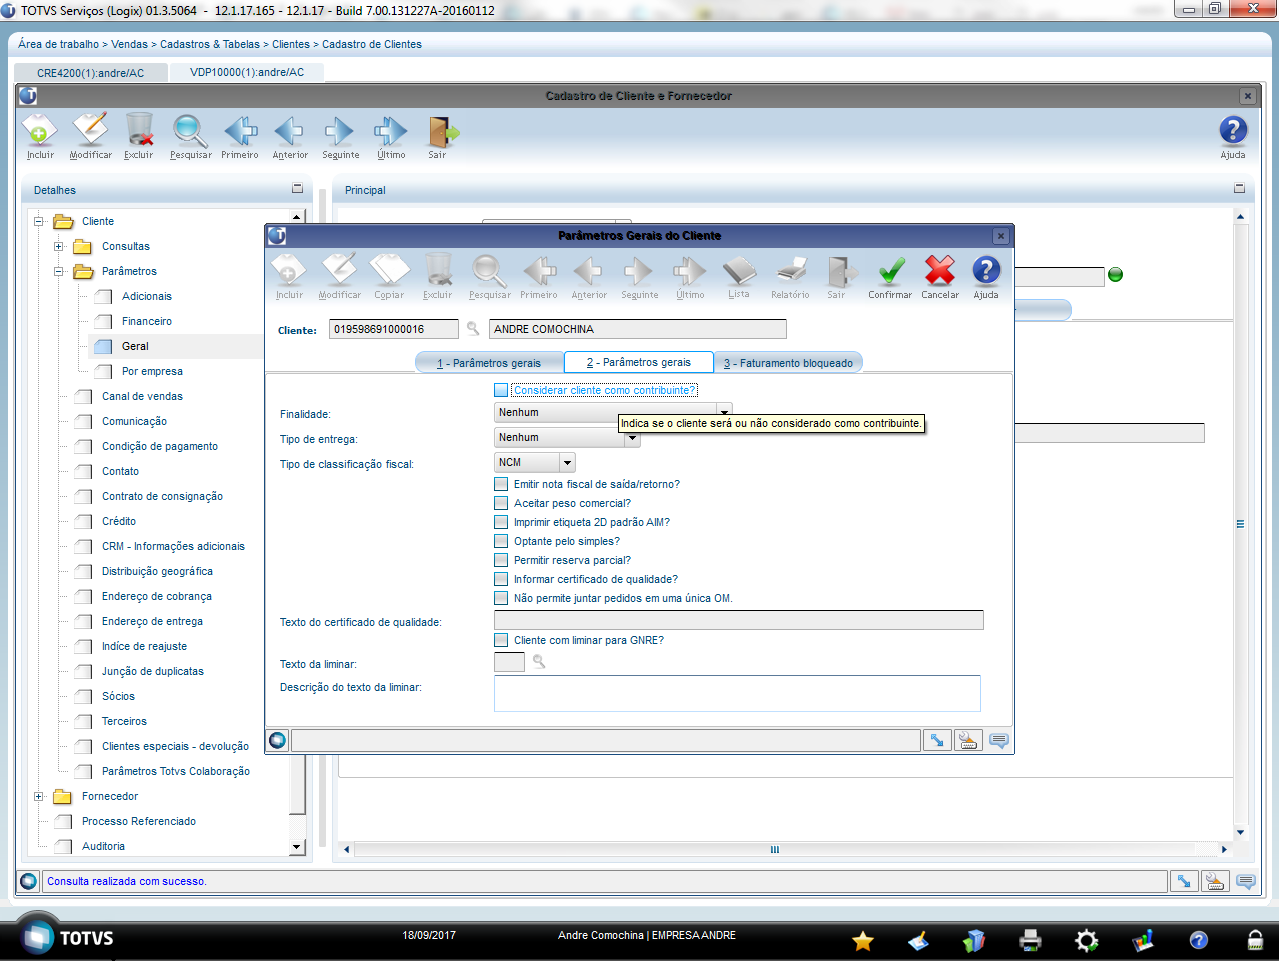Click Incluir in main window toolbar
The image size is (1279, 961).
[x=40, y=137]
